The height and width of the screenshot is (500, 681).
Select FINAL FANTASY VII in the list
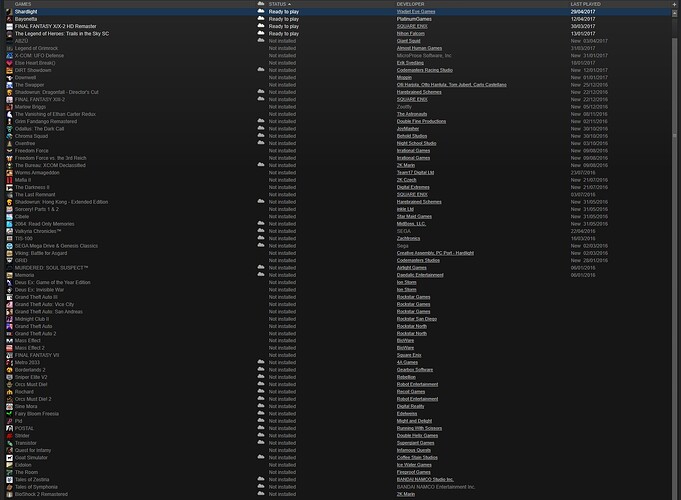pyautogui.click(x=38, y=355)
